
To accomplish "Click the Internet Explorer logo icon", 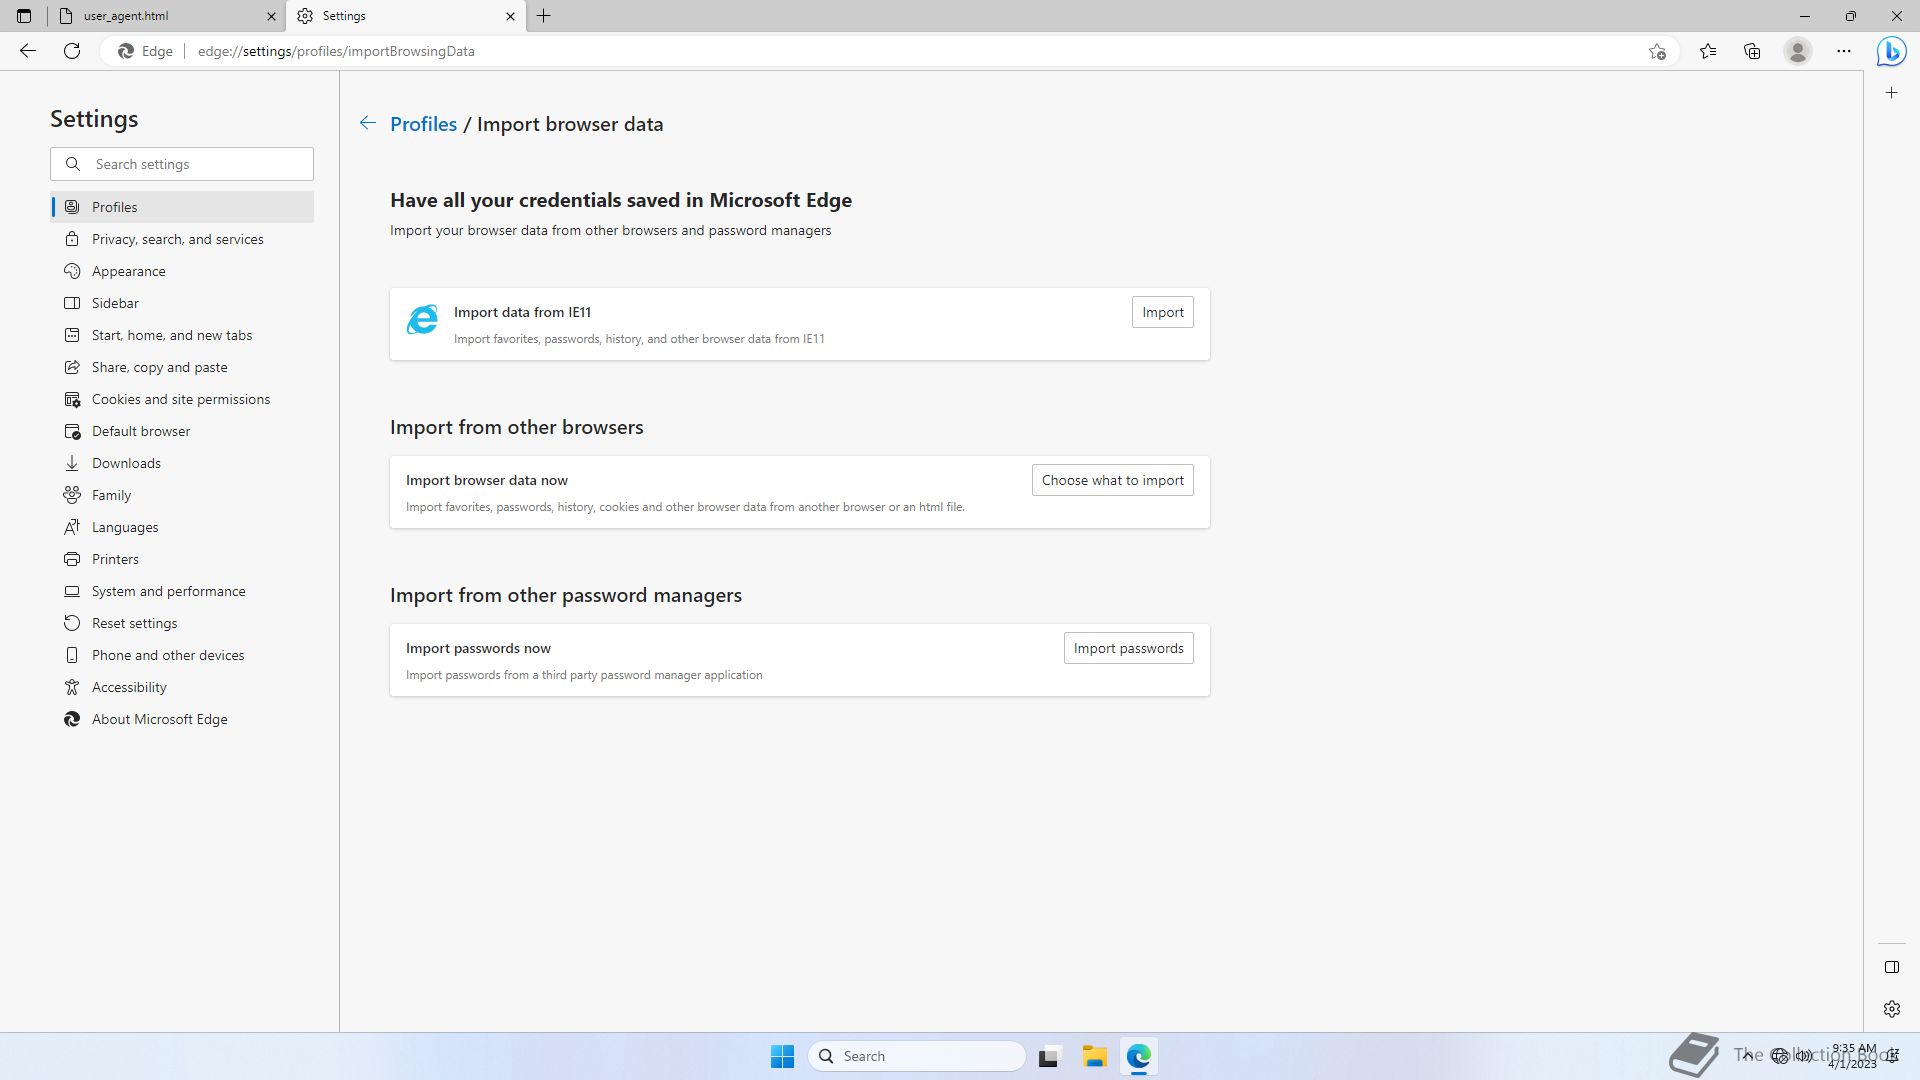I will tap(422, 320).
